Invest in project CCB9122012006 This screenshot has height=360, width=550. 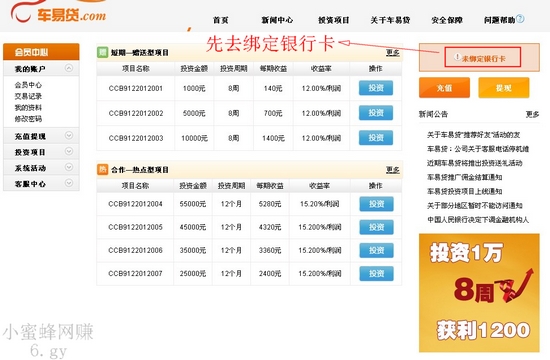pyautogui.click(x=376, y=250)
